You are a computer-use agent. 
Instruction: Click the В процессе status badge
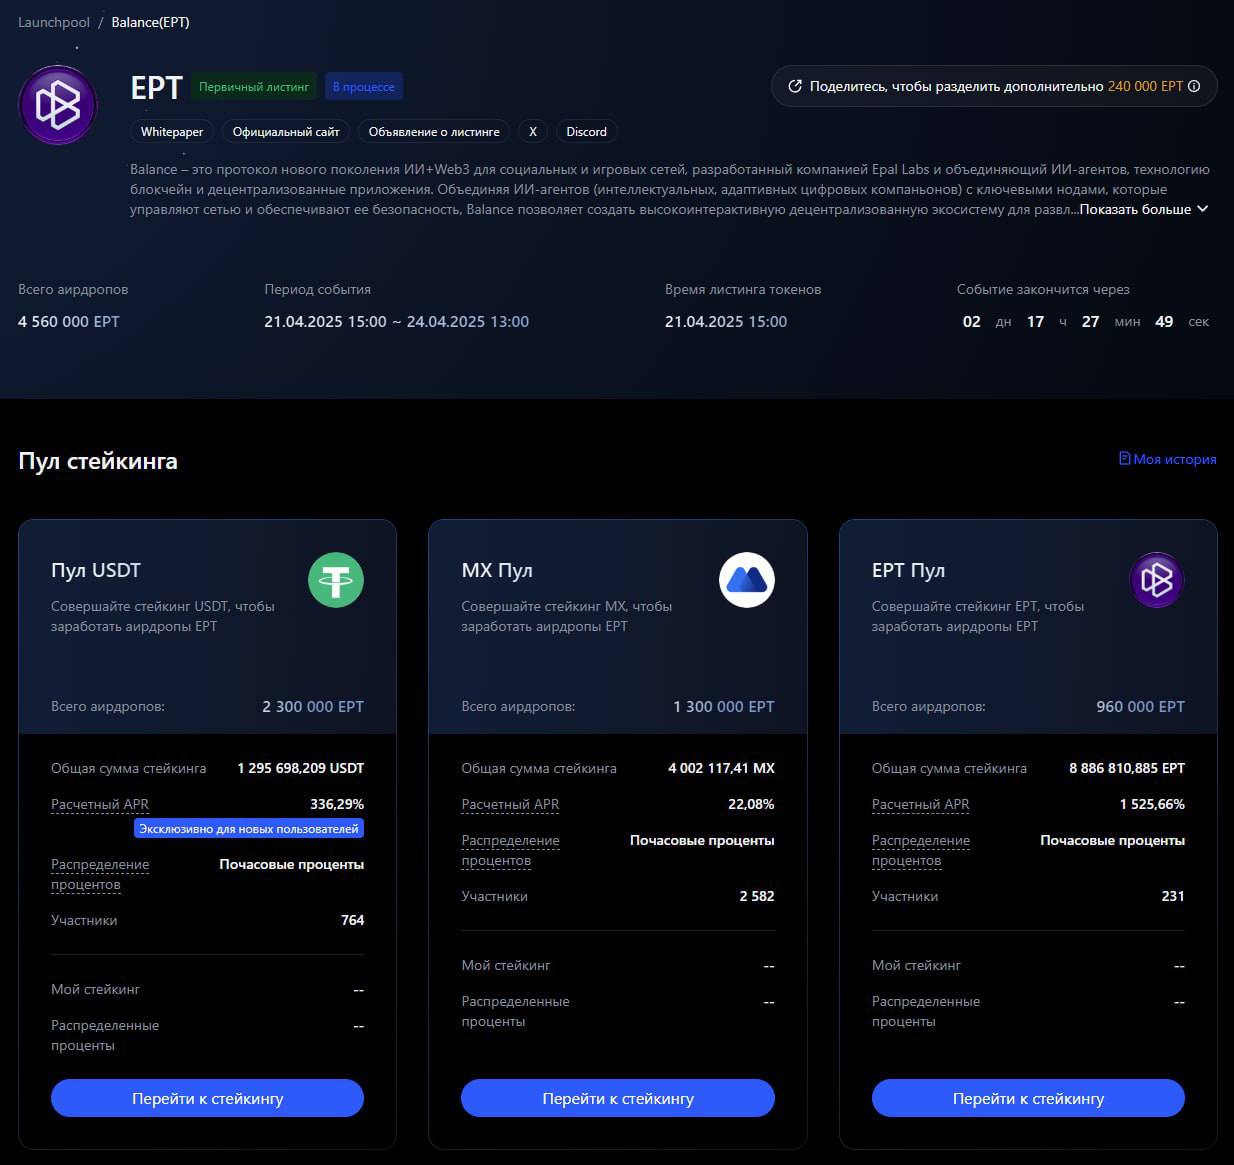[364, 87]
